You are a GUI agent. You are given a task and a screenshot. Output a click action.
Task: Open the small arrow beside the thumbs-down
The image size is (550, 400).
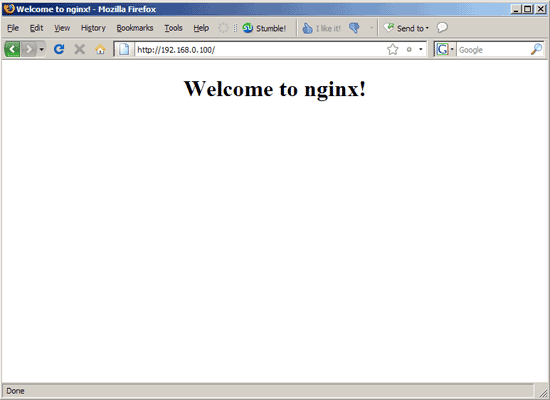coord(371,28)
